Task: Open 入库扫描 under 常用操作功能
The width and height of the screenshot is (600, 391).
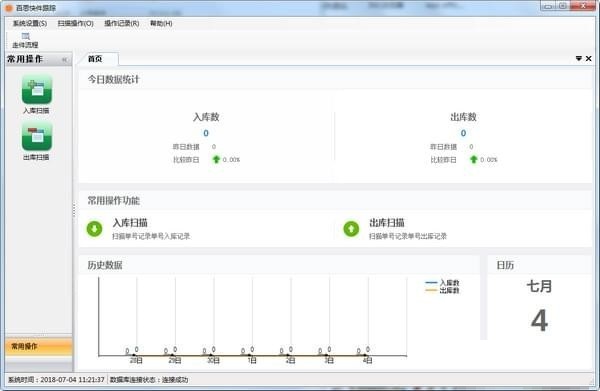Action: (130, 223)
